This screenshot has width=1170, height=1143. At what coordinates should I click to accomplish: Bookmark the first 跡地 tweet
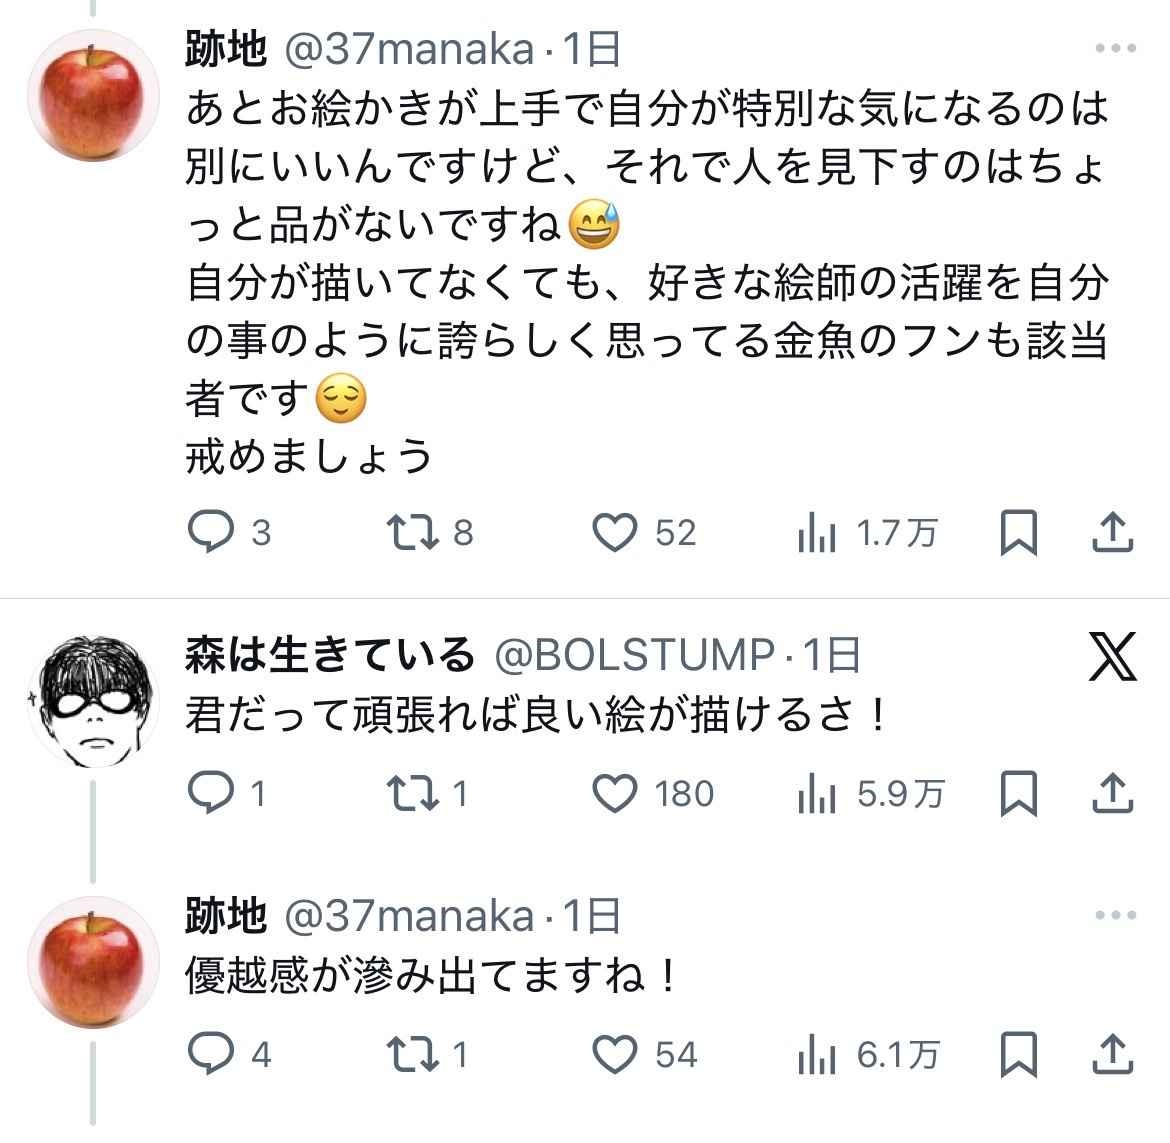tap(1019, 532)
